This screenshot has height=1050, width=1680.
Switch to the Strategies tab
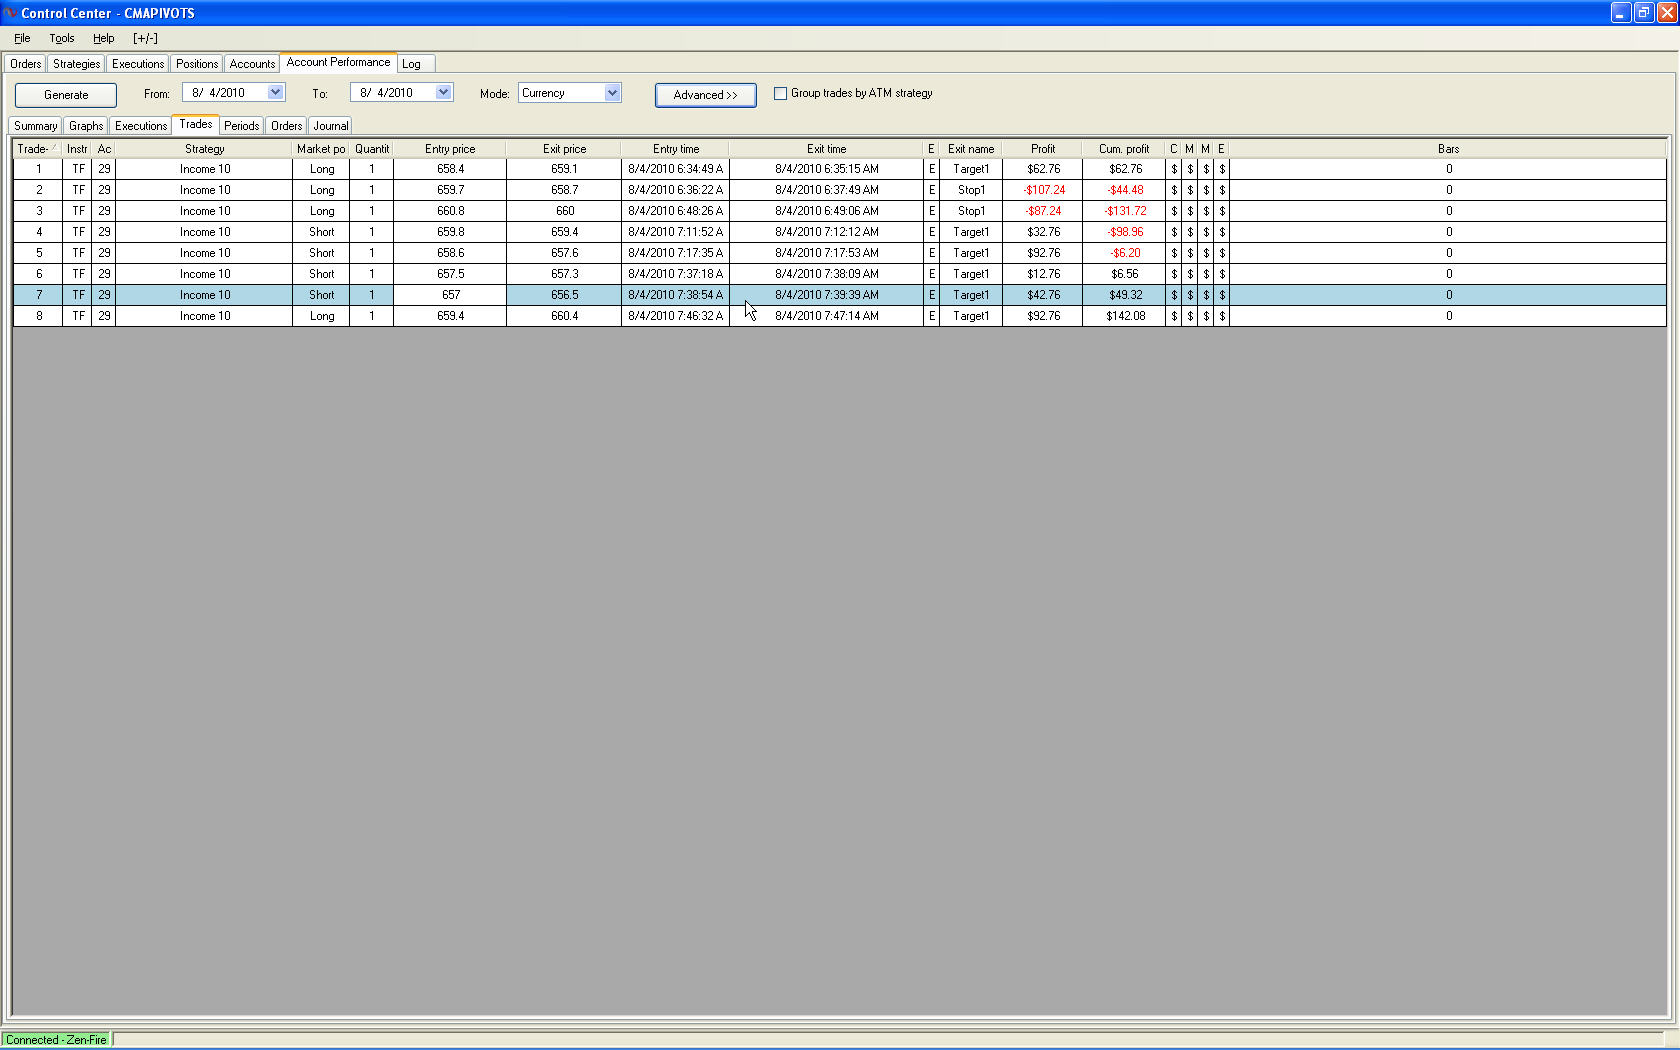[x=77, y=64]
